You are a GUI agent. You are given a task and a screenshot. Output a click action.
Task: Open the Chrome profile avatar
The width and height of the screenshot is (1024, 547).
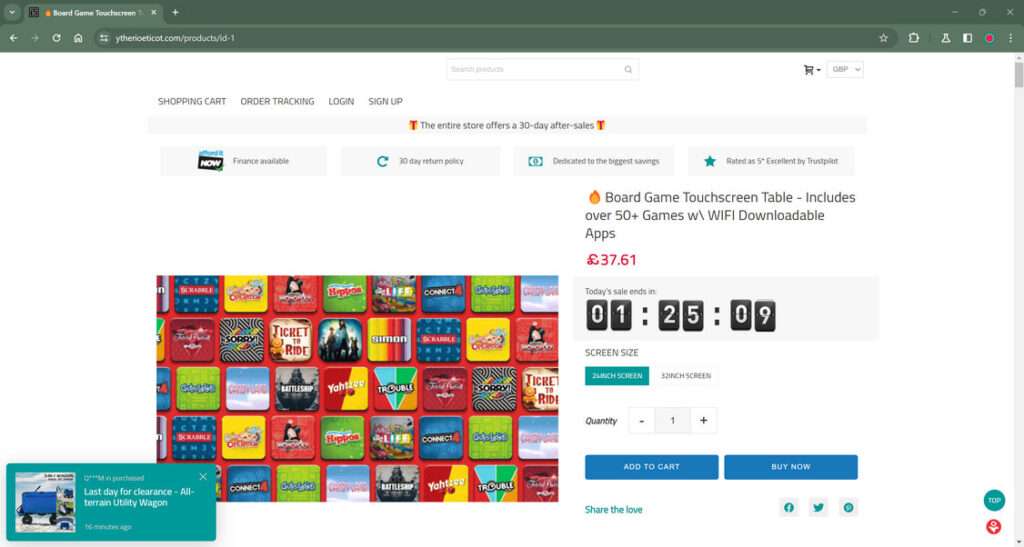click(989, 38)
